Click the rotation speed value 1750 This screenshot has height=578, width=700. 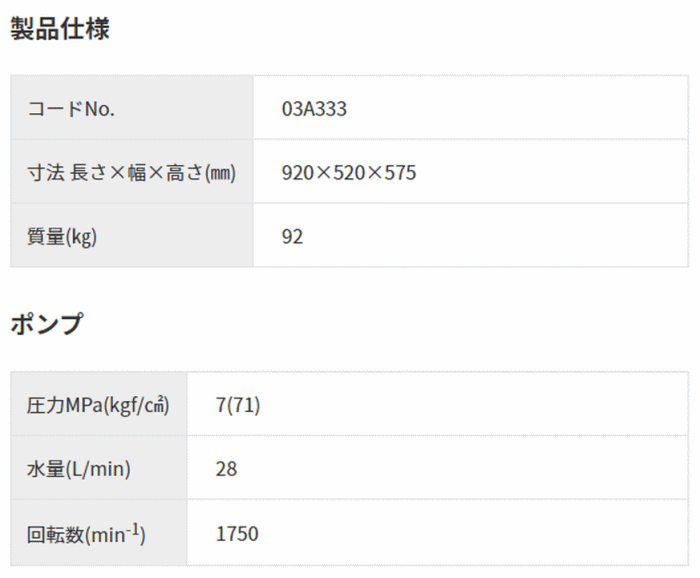point(237,533)
